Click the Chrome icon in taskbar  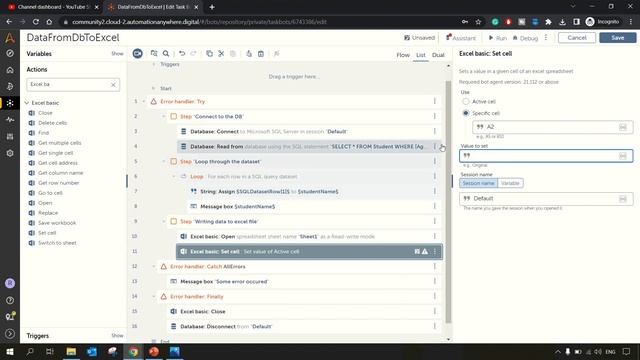click(133, 351)
